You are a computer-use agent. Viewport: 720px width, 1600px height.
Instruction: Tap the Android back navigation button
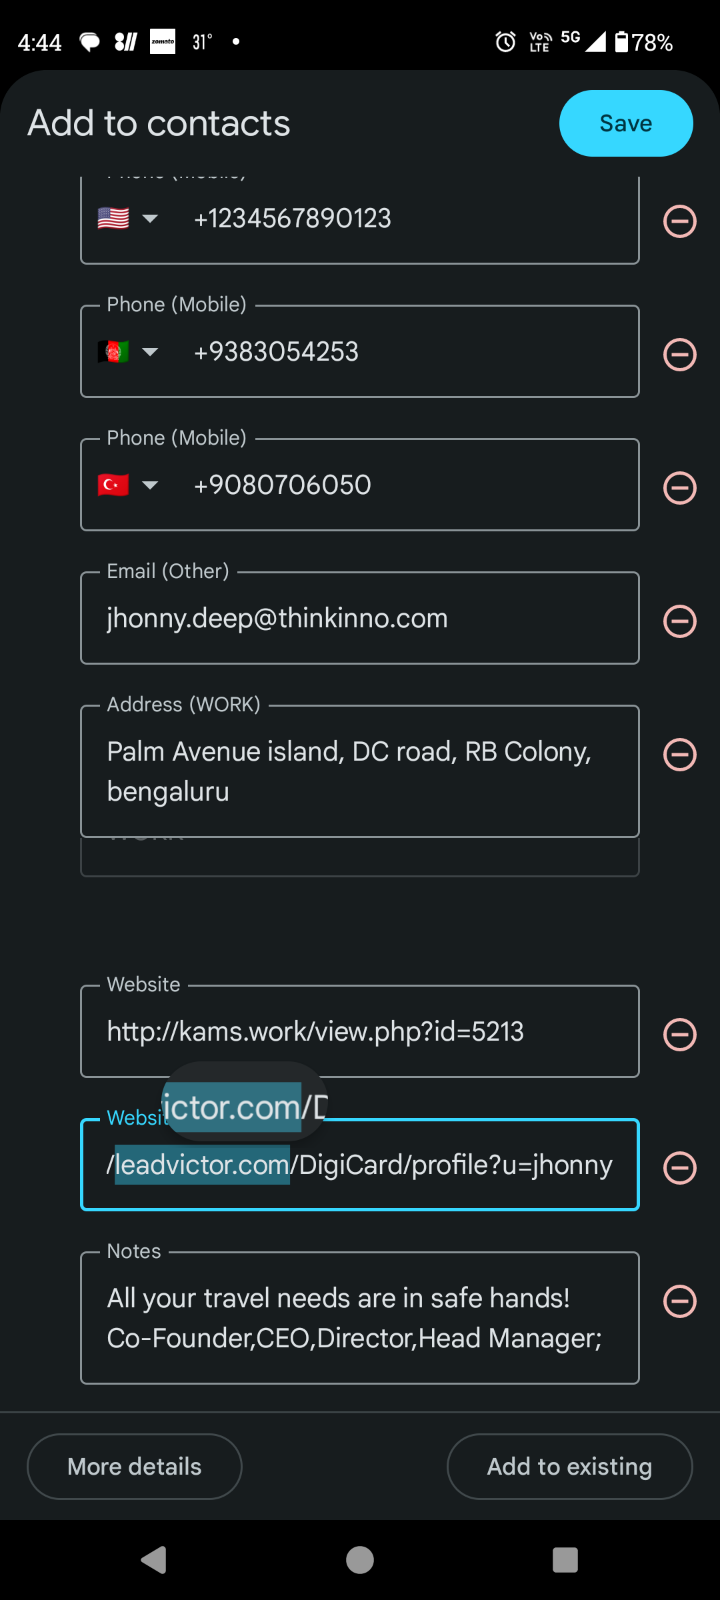coord(154,1560)
